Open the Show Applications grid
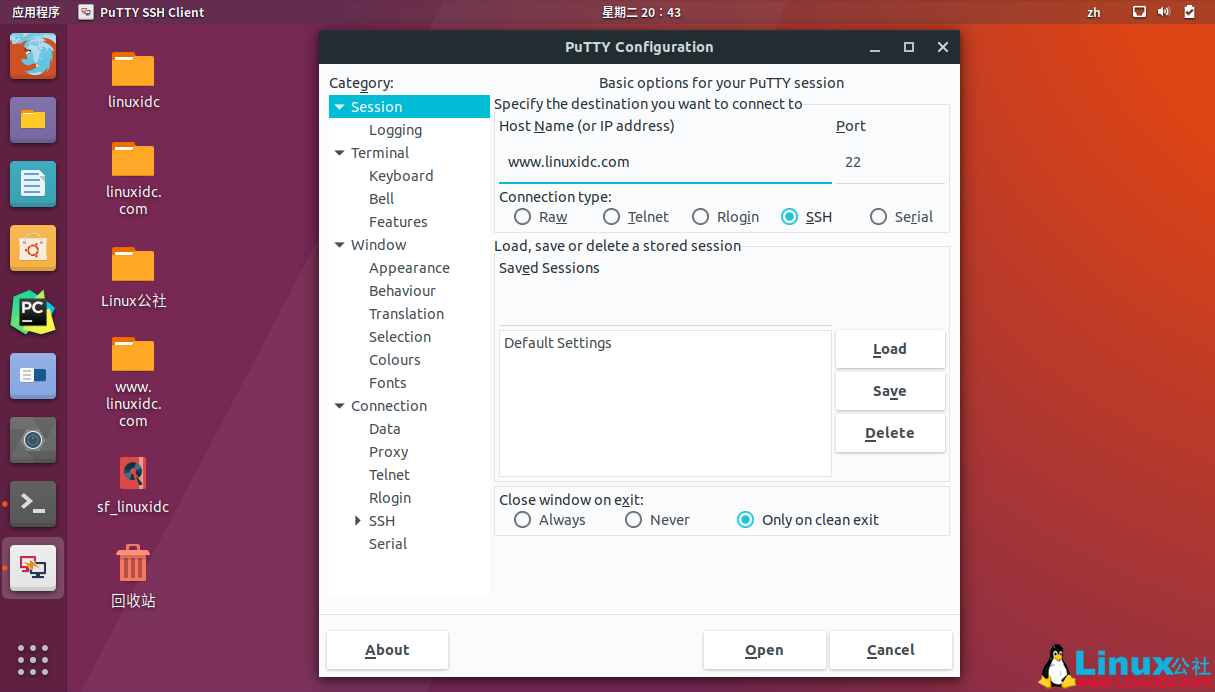1215x692 pixels. (x=33, y=660)
